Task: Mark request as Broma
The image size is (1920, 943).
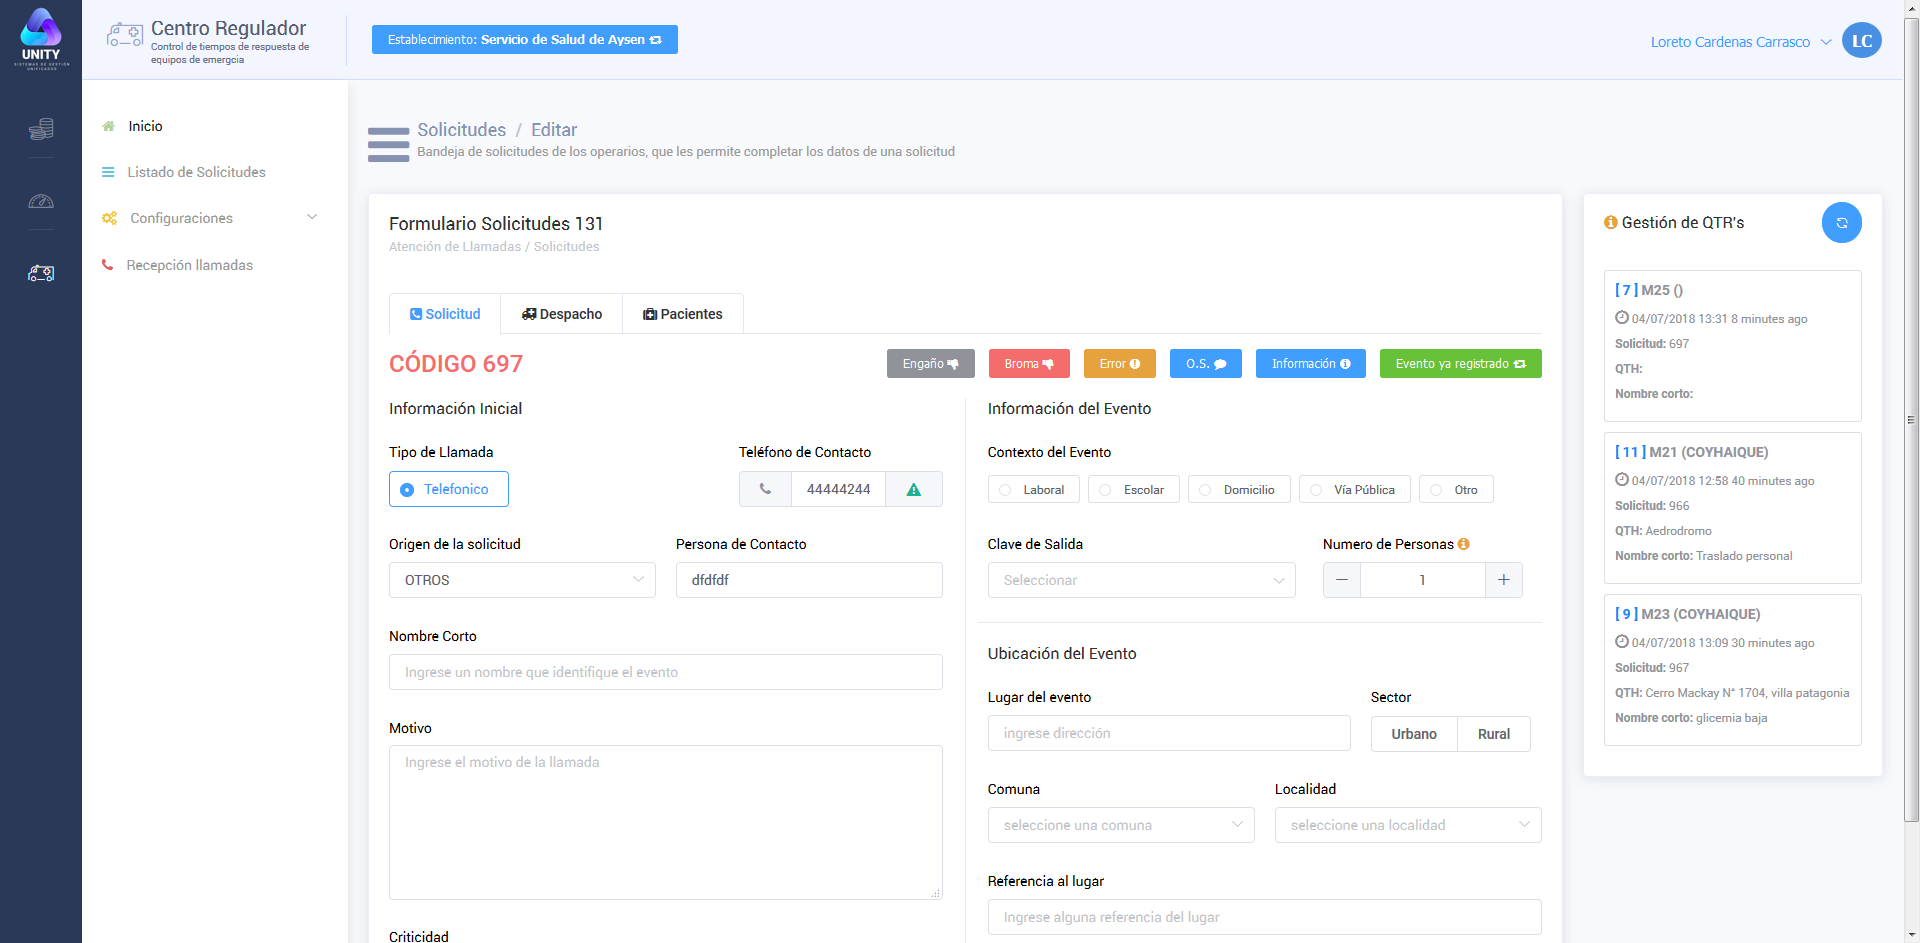Action: point(1028,364)
